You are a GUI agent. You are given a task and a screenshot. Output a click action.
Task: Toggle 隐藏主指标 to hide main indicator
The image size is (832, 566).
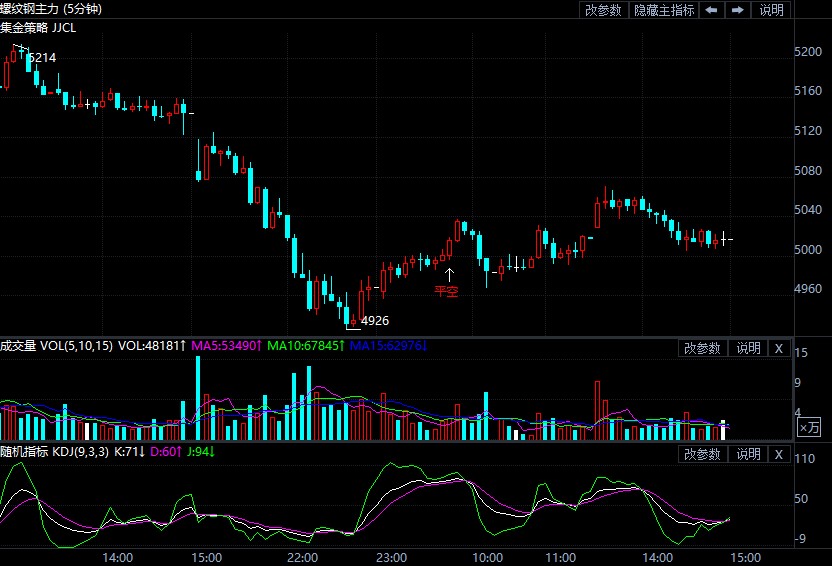pyautogui.click(x=664, y=10)
